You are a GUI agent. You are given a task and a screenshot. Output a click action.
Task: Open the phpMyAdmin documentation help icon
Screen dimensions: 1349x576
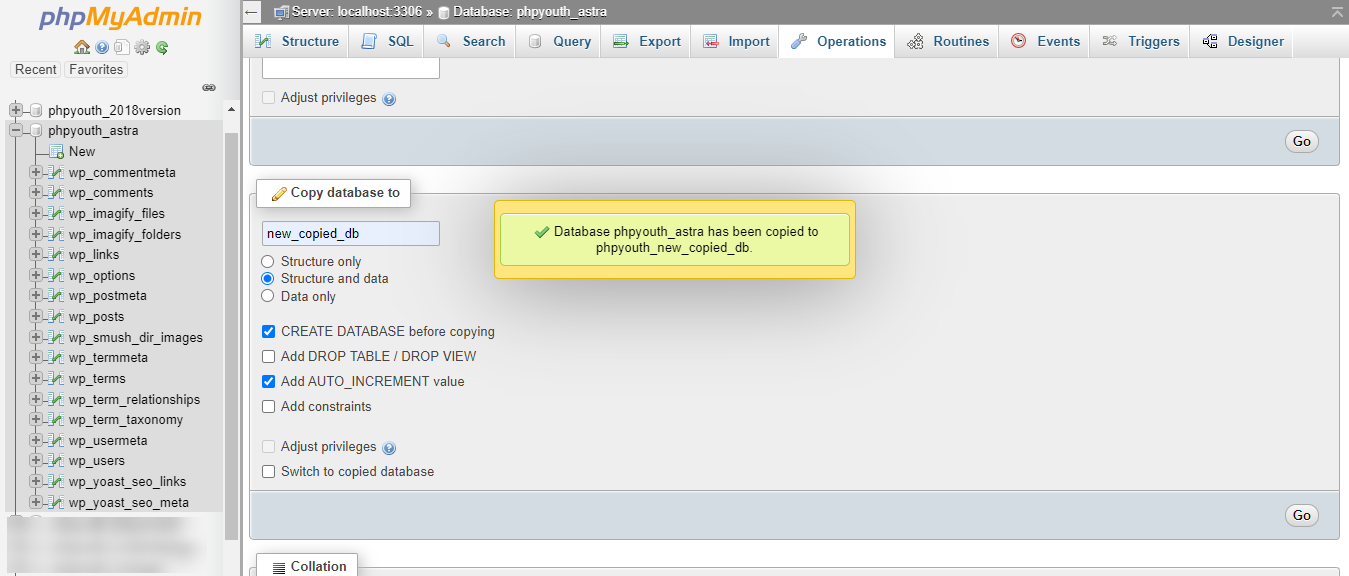(x=102, y=47)
